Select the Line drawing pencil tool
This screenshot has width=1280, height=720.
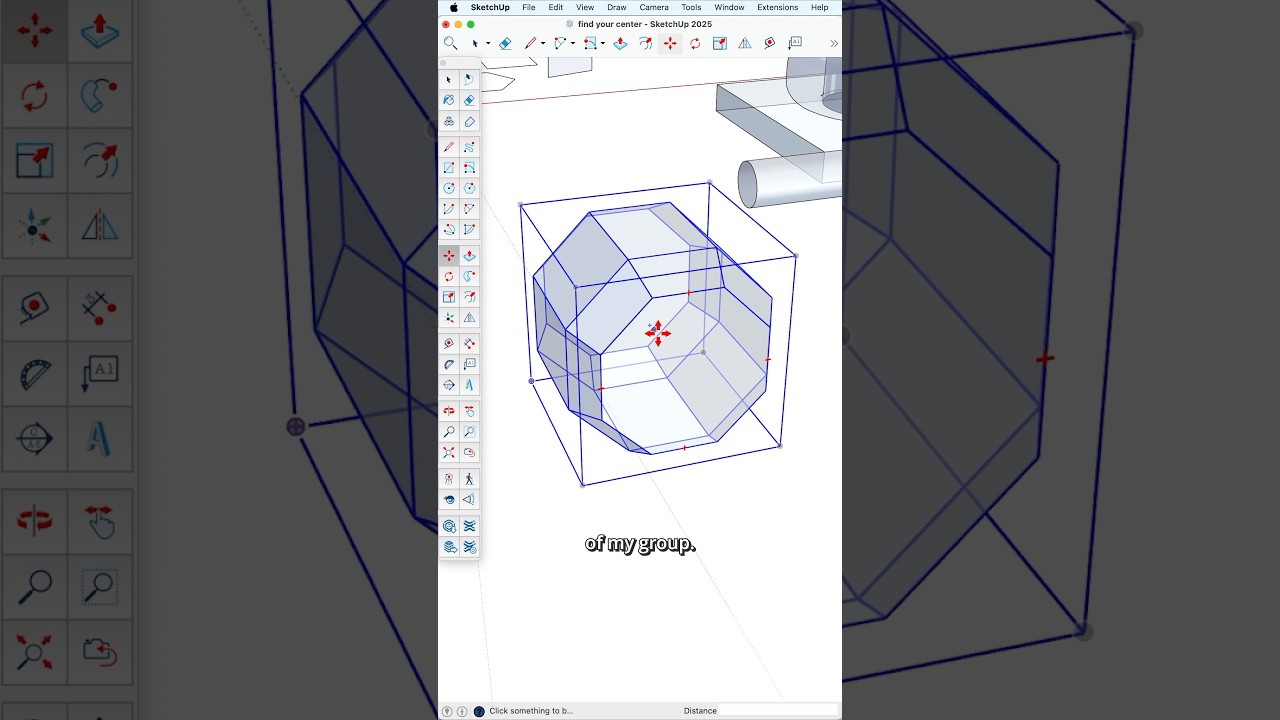click(x=531, y=43)
